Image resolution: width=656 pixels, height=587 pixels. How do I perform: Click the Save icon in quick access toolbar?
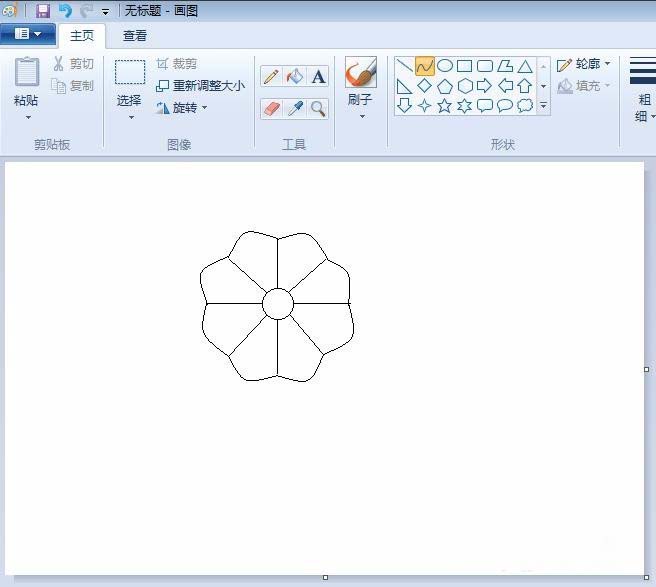coord(43,11)
